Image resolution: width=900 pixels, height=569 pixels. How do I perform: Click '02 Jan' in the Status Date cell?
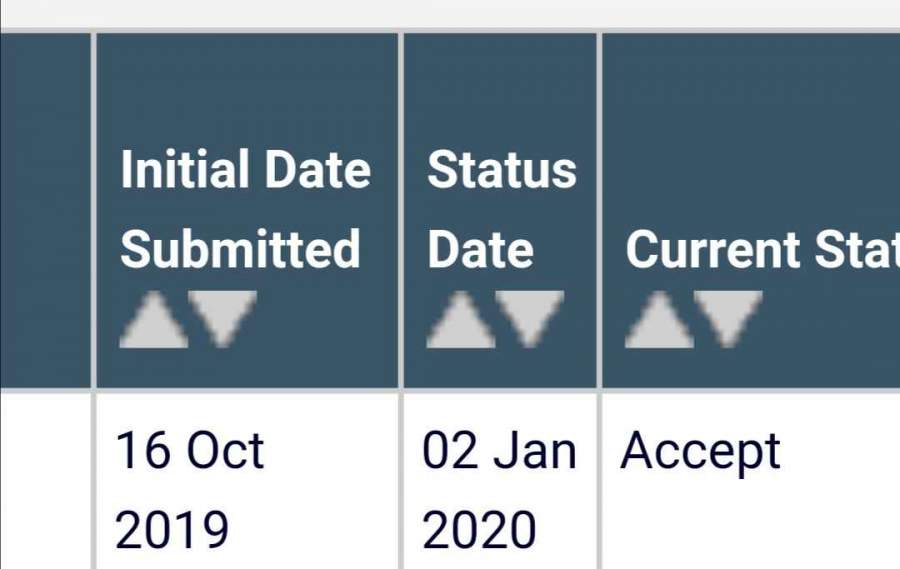point(499,451)
